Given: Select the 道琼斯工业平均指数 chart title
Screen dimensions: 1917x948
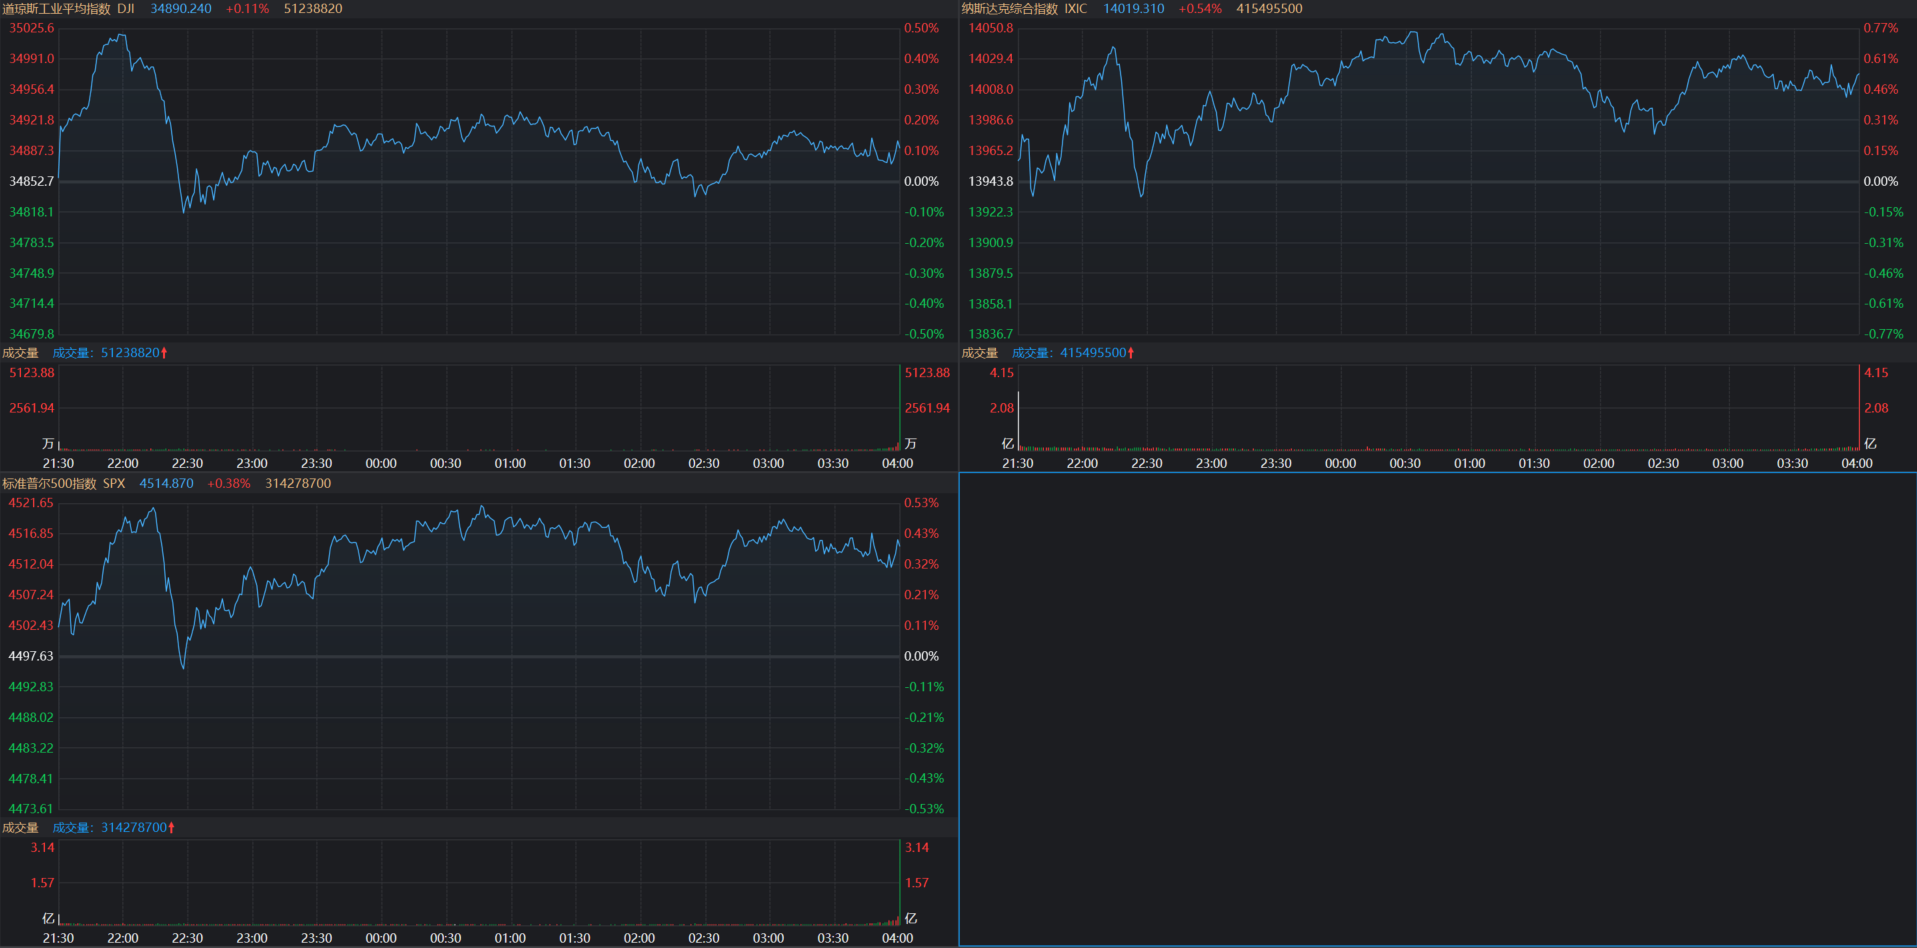Looking at the screenshot, I should click(56, 8).
